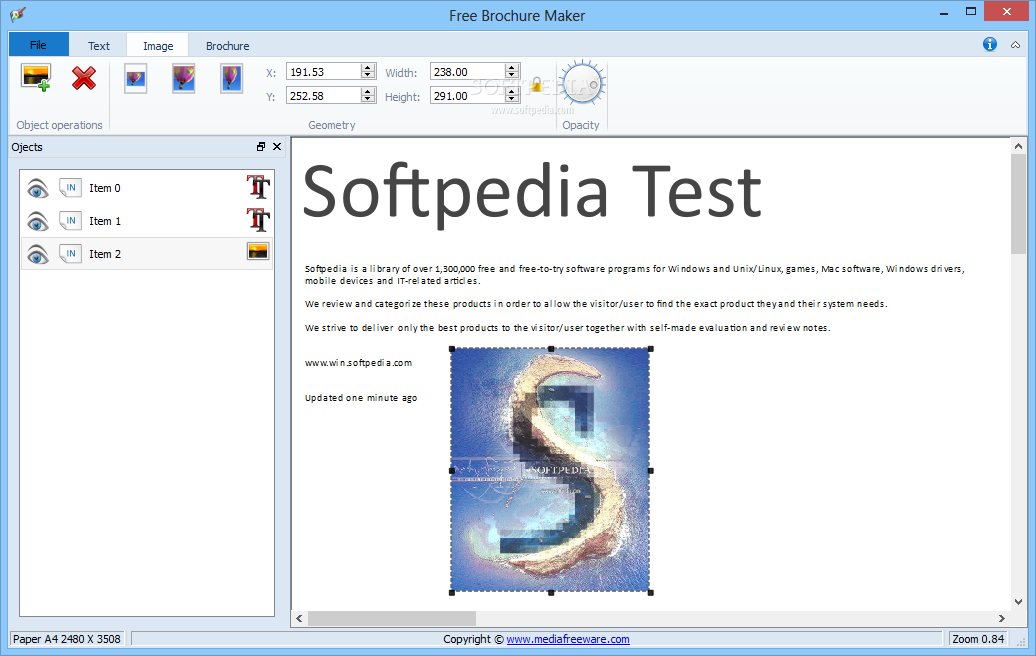Increase Width with the up arrow
The image size is (1036, 656).
point(512,68)
